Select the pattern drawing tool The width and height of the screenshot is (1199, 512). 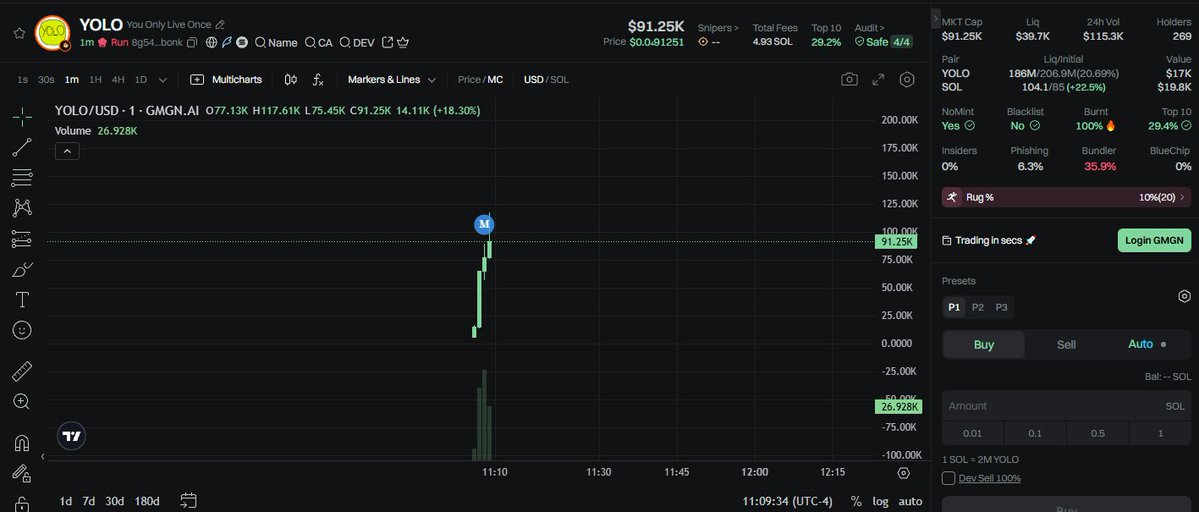tap(22, 208)
